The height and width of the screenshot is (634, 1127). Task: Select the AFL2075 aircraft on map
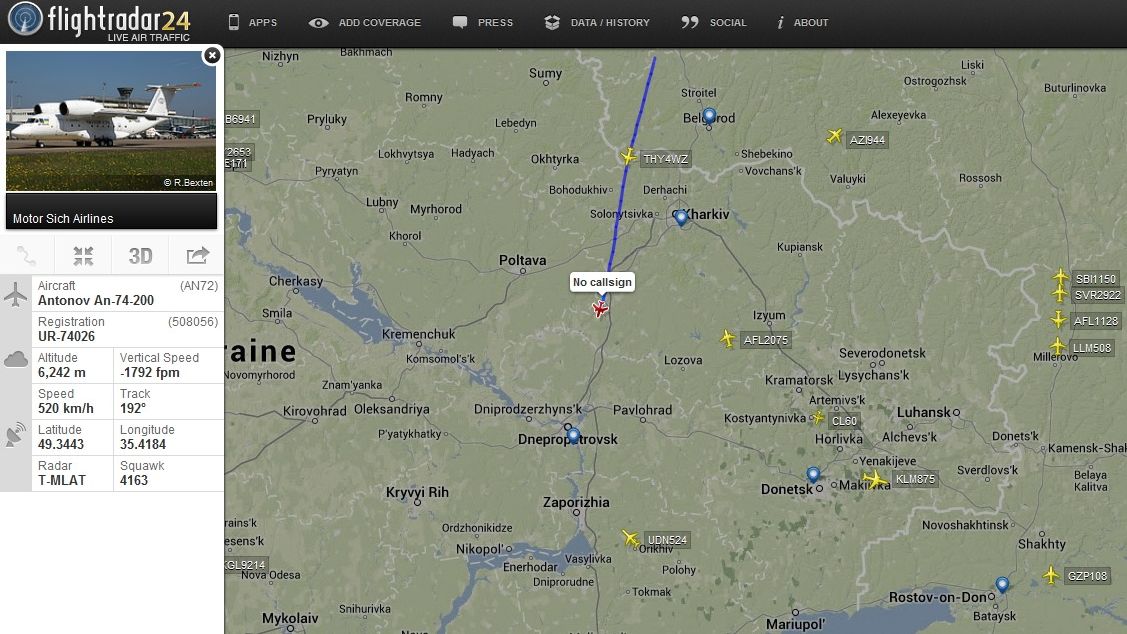[x=727, y=338]
